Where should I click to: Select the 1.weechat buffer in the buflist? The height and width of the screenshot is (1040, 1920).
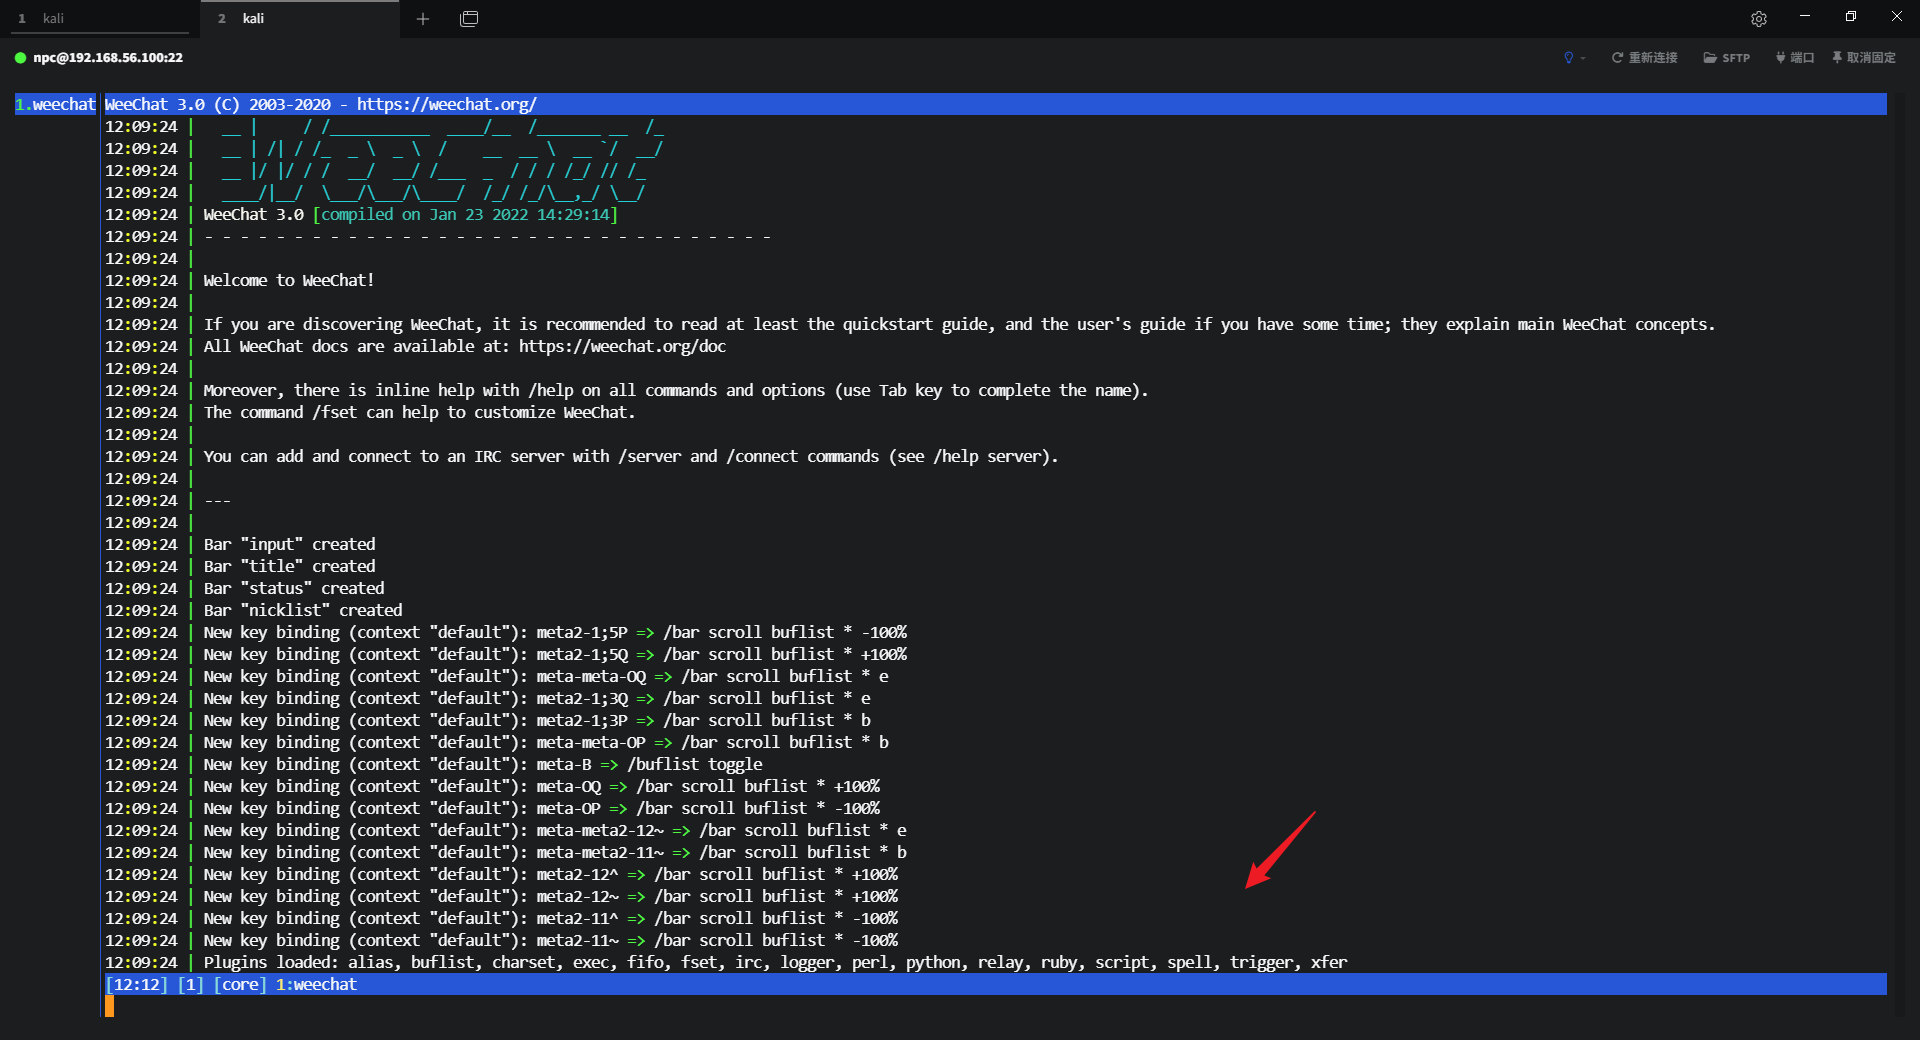56,104
